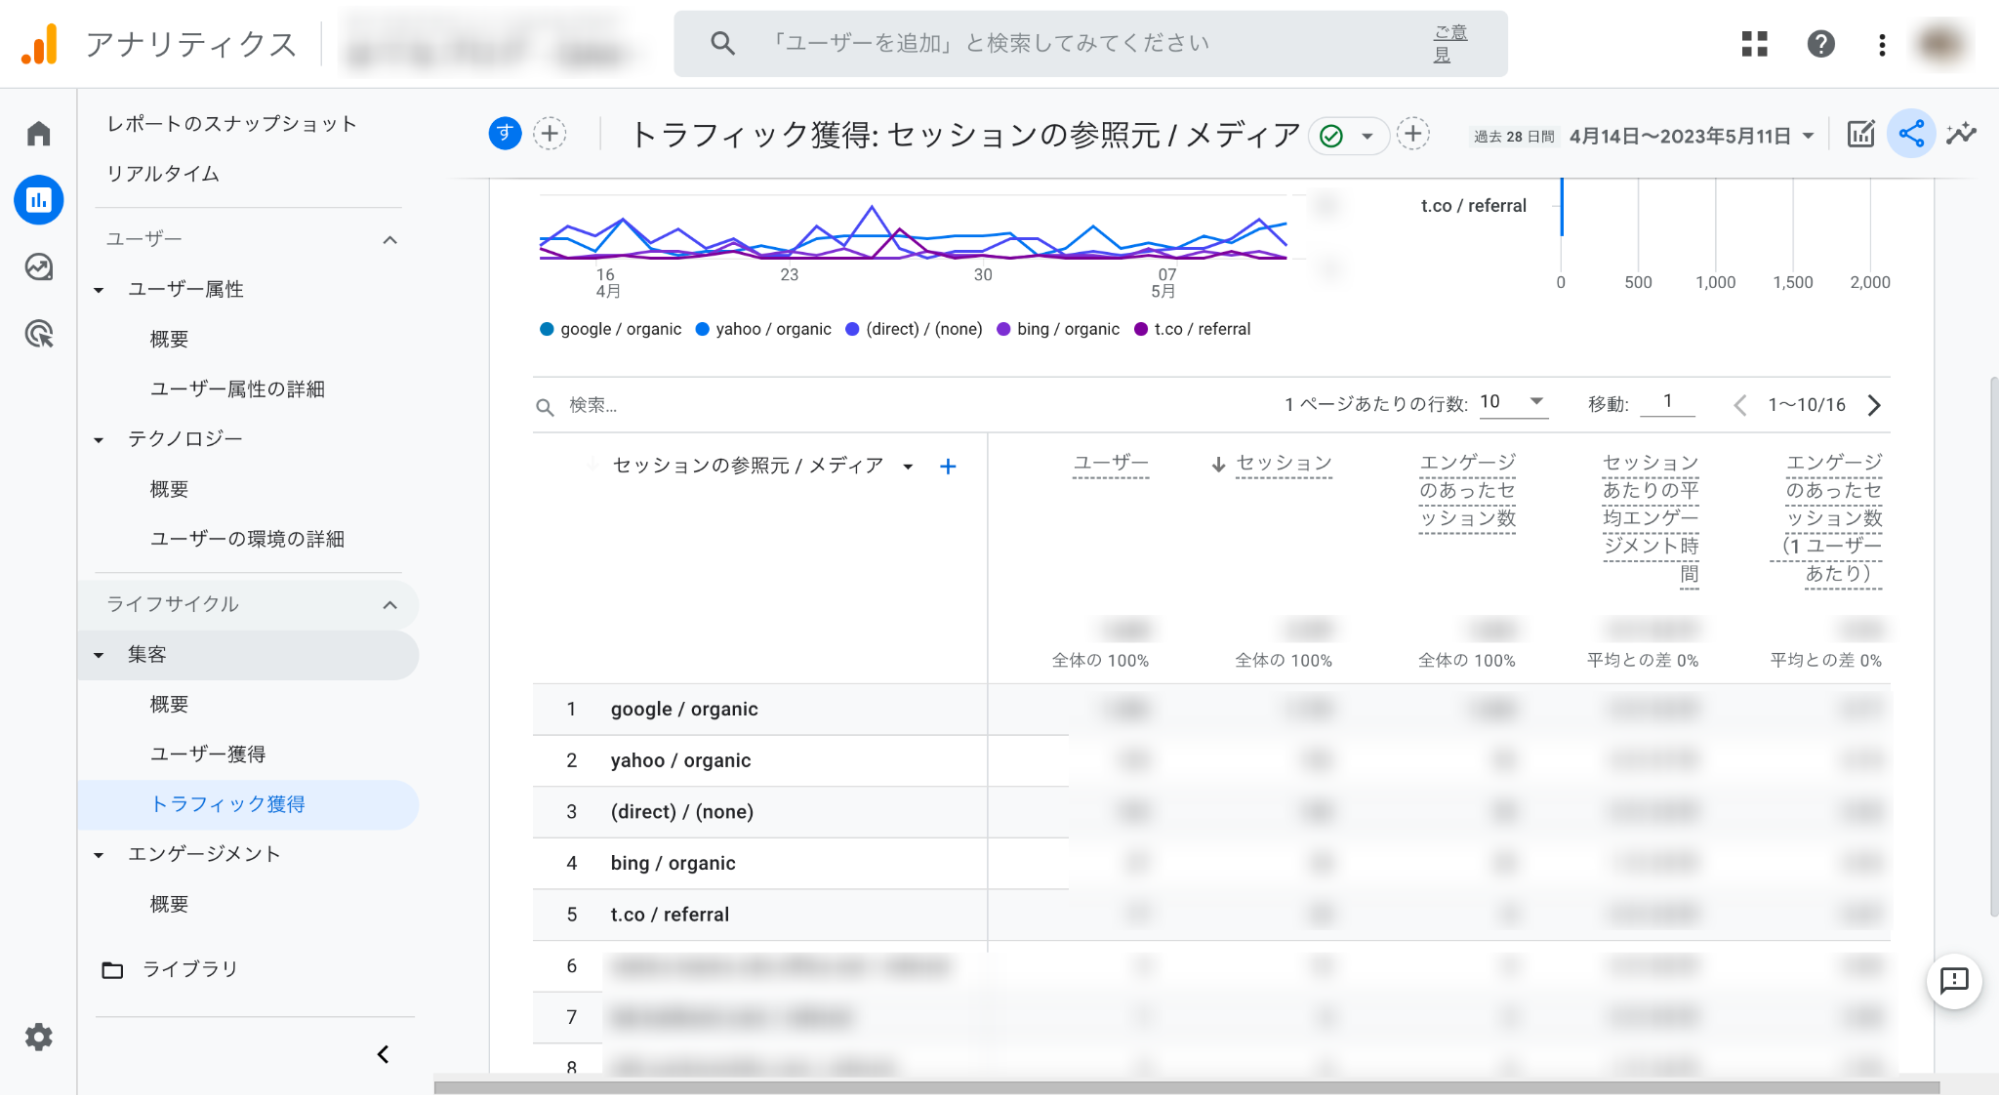Open the Admin settings gear icon
1999x1096 pixels.
point(38,1037)
